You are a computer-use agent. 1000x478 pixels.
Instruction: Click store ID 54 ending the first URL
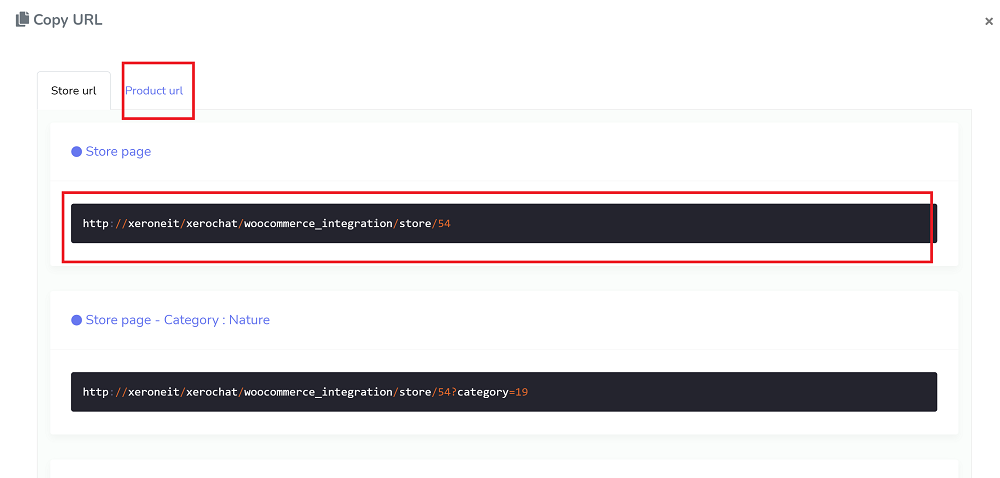pos(444,224)
